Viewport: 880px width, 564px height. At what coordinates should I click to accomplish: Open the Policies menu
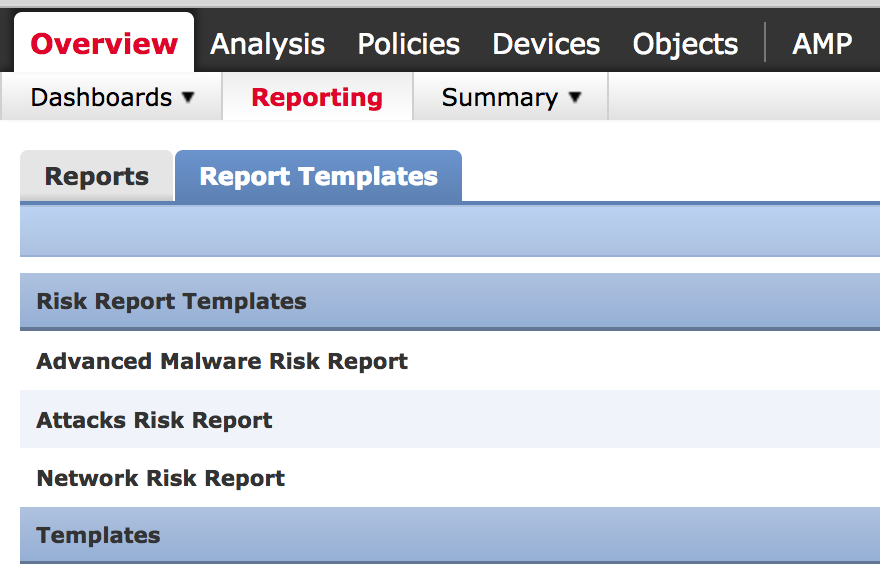[408, 44]
